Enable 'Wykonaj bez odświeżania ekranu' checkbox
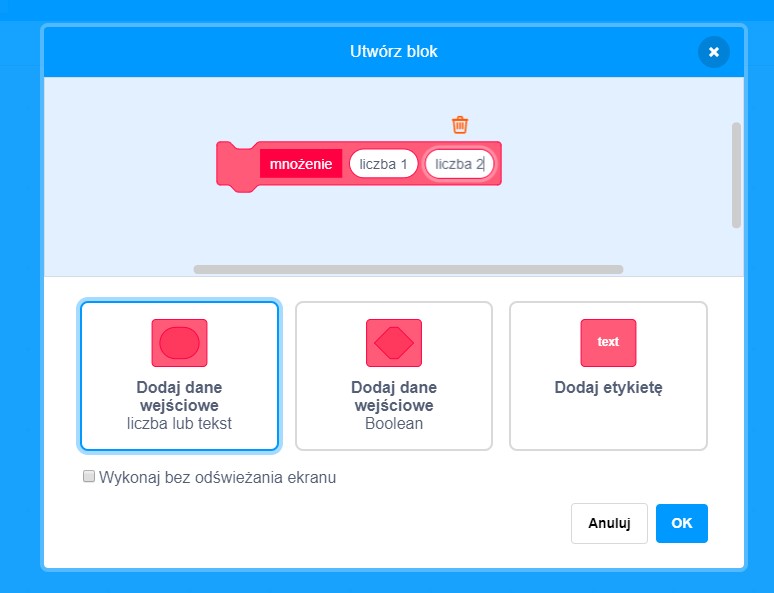 (89, 477)
